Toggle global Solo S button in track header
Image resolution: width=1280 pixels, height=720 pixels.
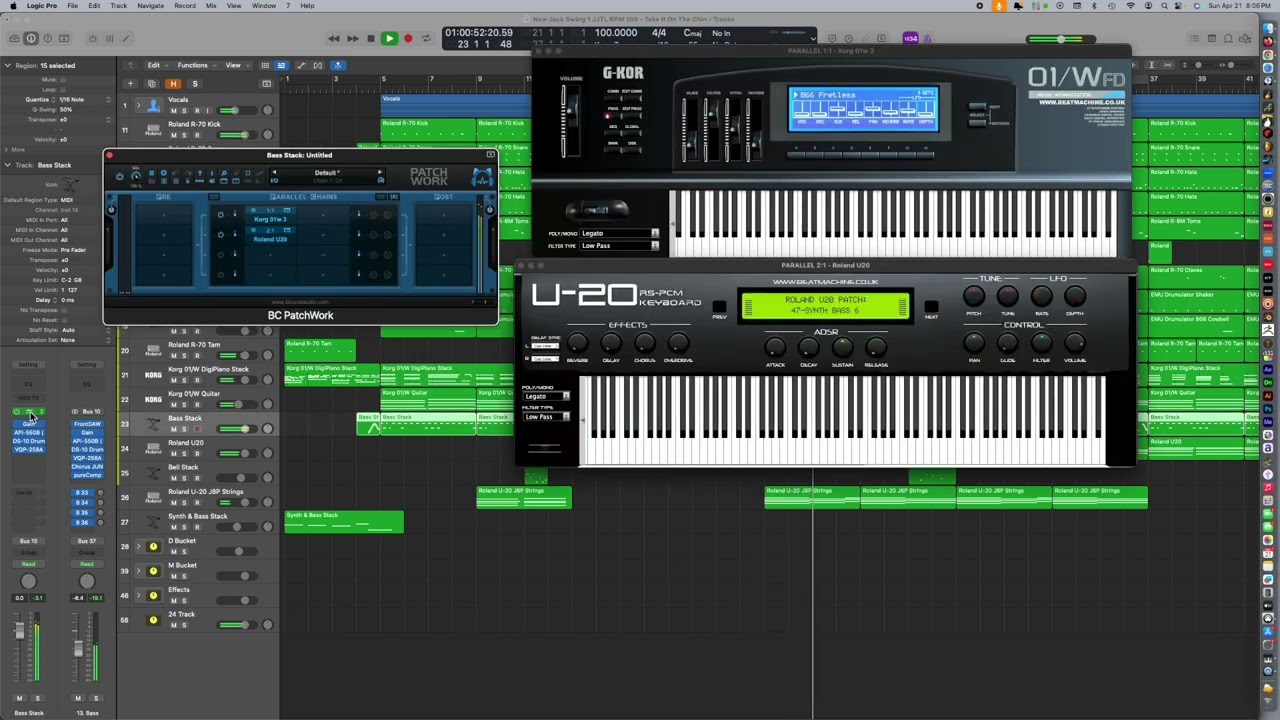coord(195,84)
